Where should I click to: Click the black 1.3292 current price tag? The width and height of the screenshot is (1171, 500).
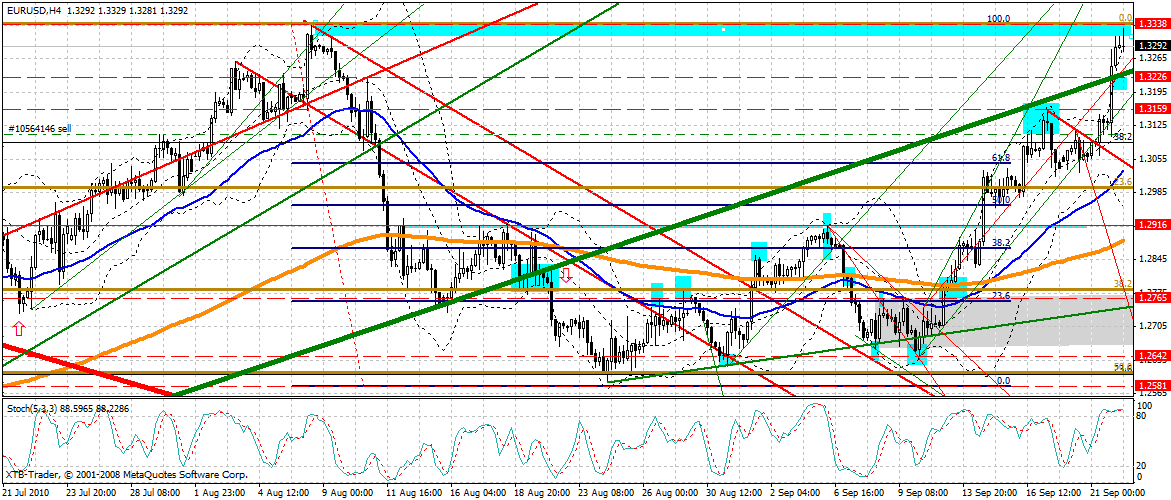tap(1151, 45)
